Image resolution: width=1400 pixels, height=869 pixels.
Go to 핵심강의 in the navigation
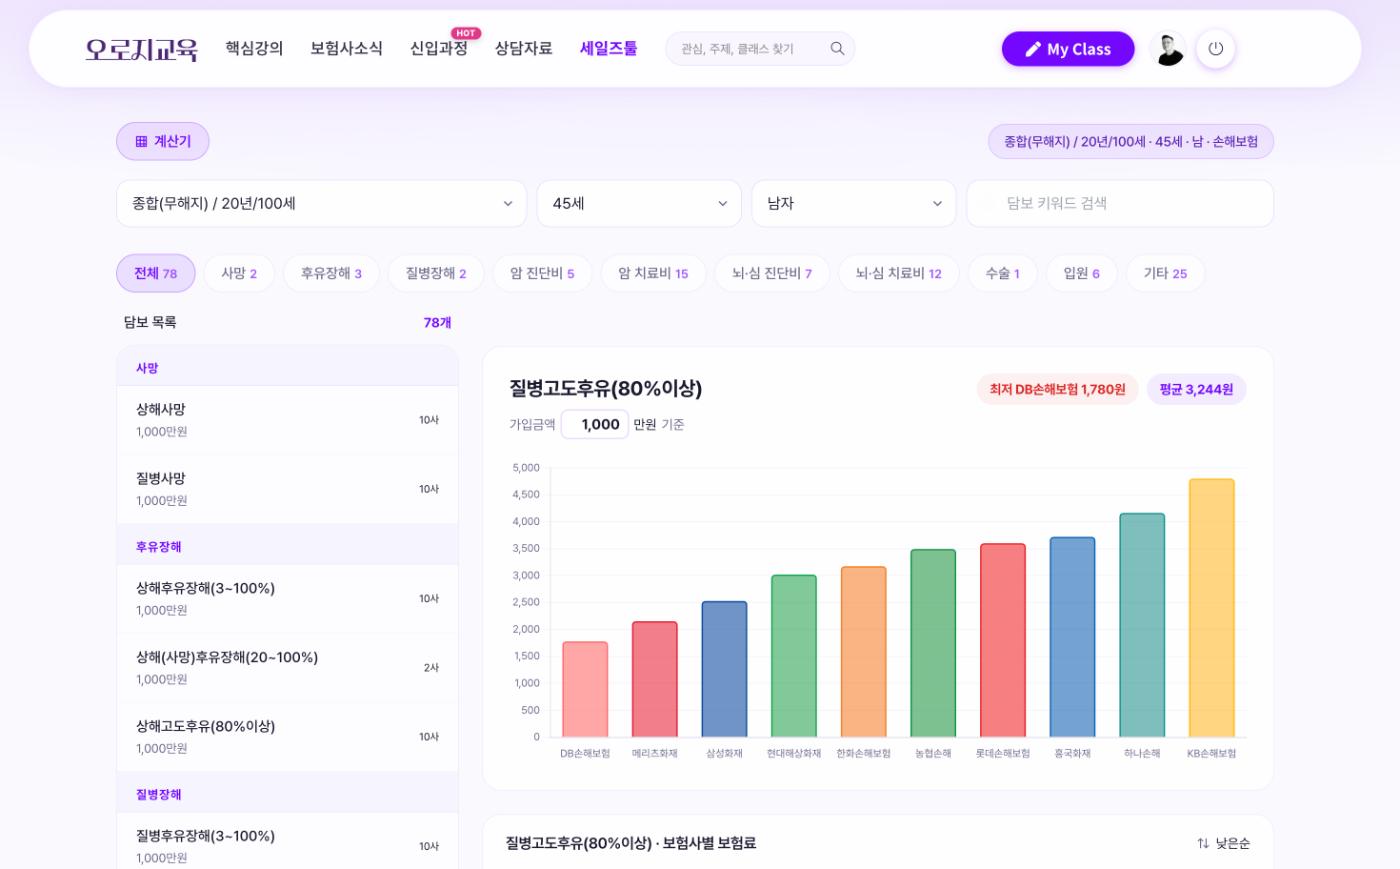[x=254, y=48]
